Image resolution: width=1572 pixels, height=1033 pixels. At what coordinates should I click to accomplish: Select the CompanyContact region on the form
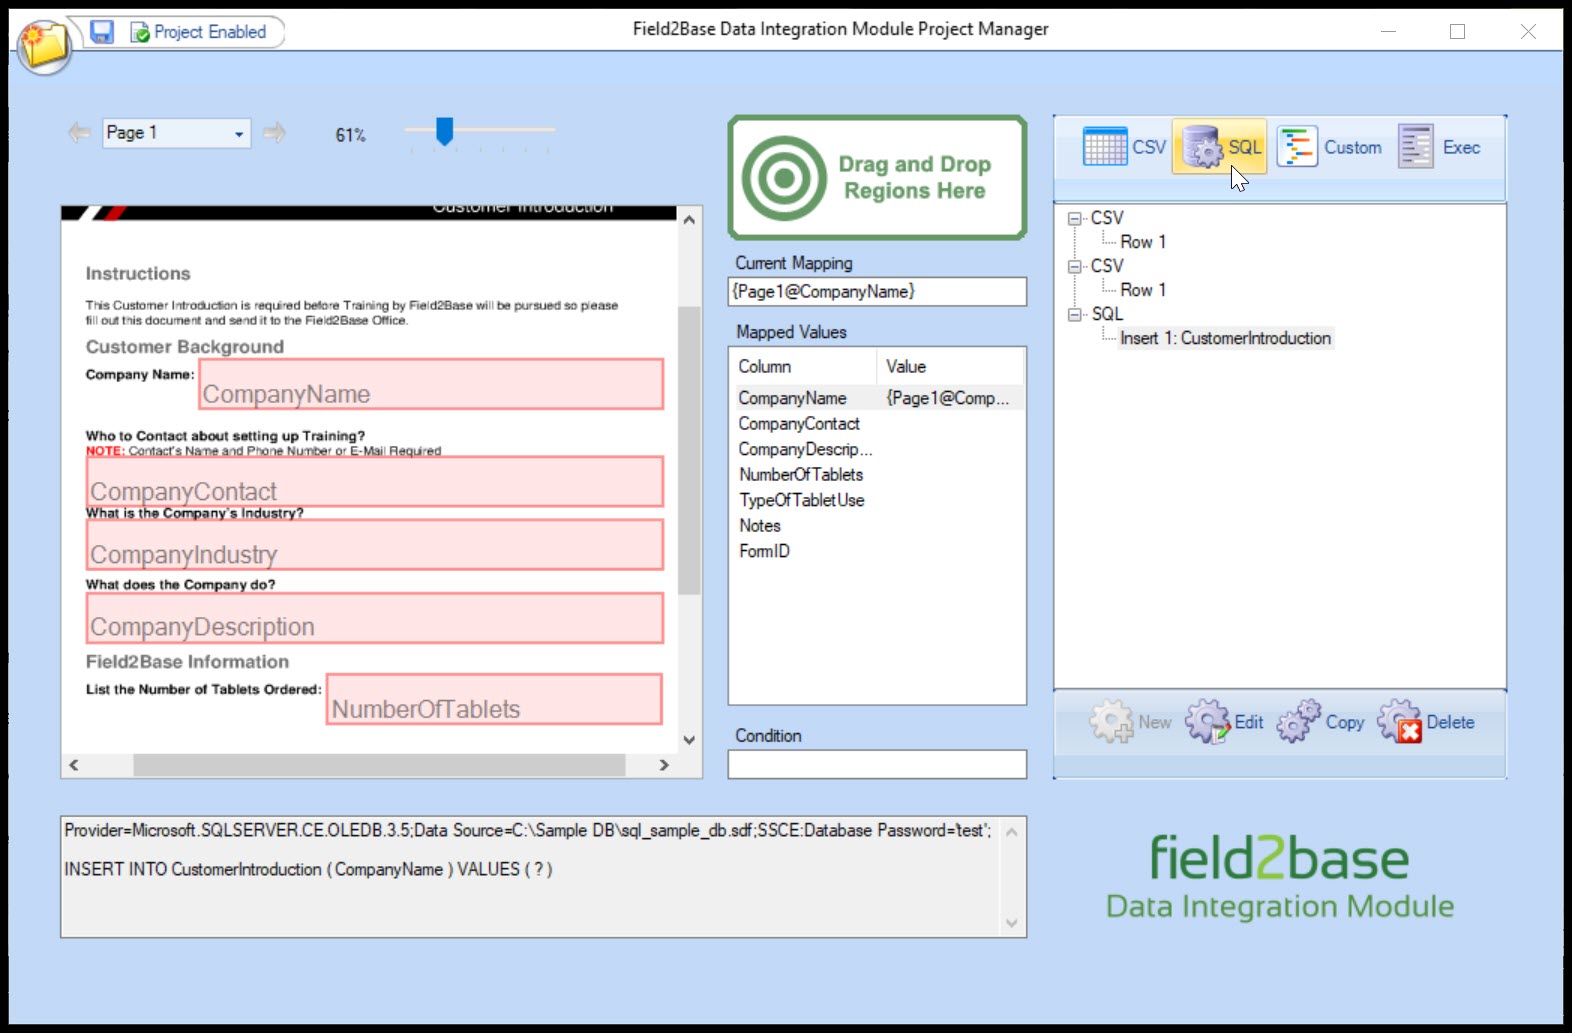pos(375,482)
